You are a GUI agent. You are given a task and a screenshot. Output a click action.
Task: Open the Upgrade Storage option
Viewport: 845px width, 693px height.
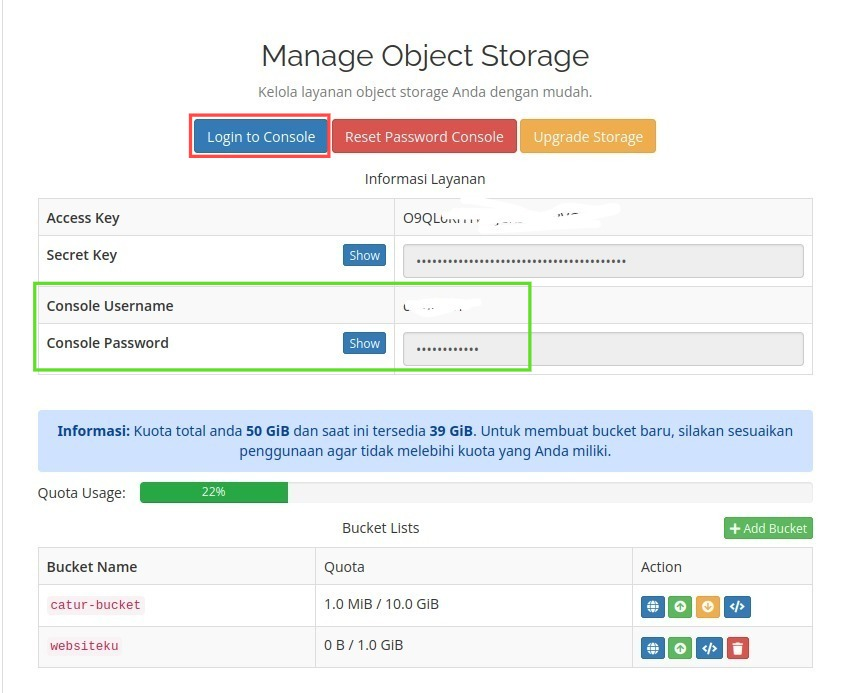pyautogui.click(x=588, y=137)
